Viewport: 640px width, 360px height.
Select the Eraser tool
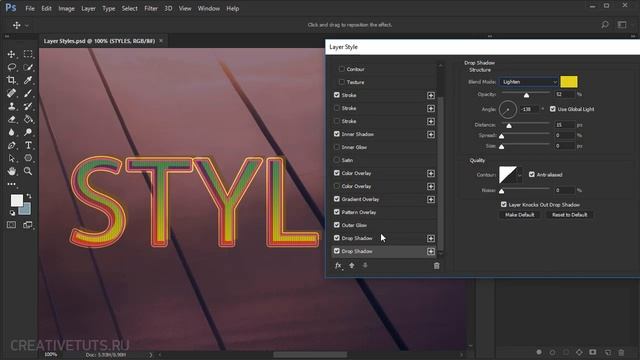[11, 120]
